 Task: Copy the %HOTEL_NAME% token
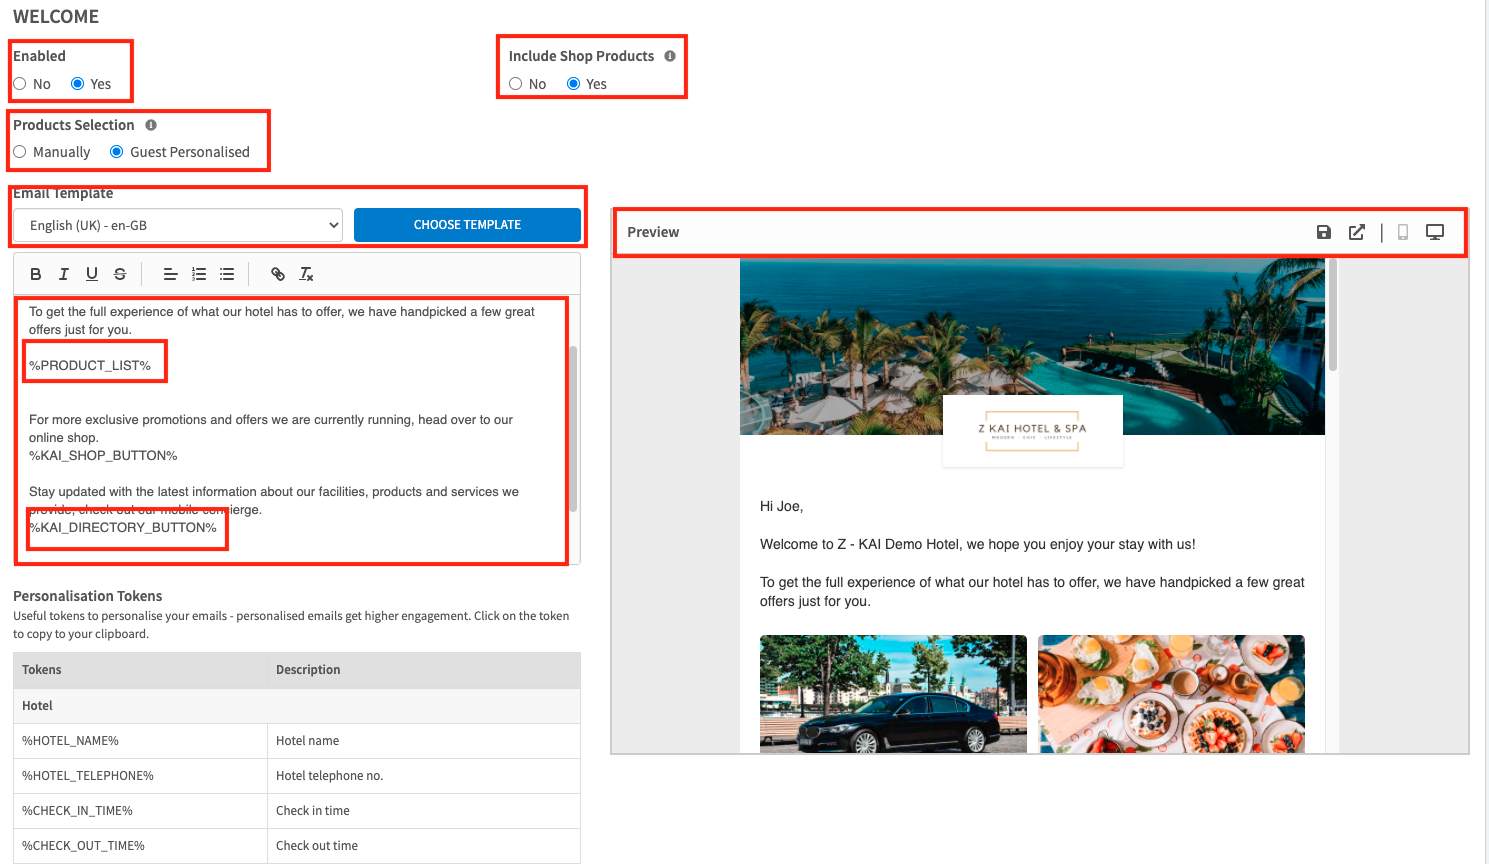point(71,741)
